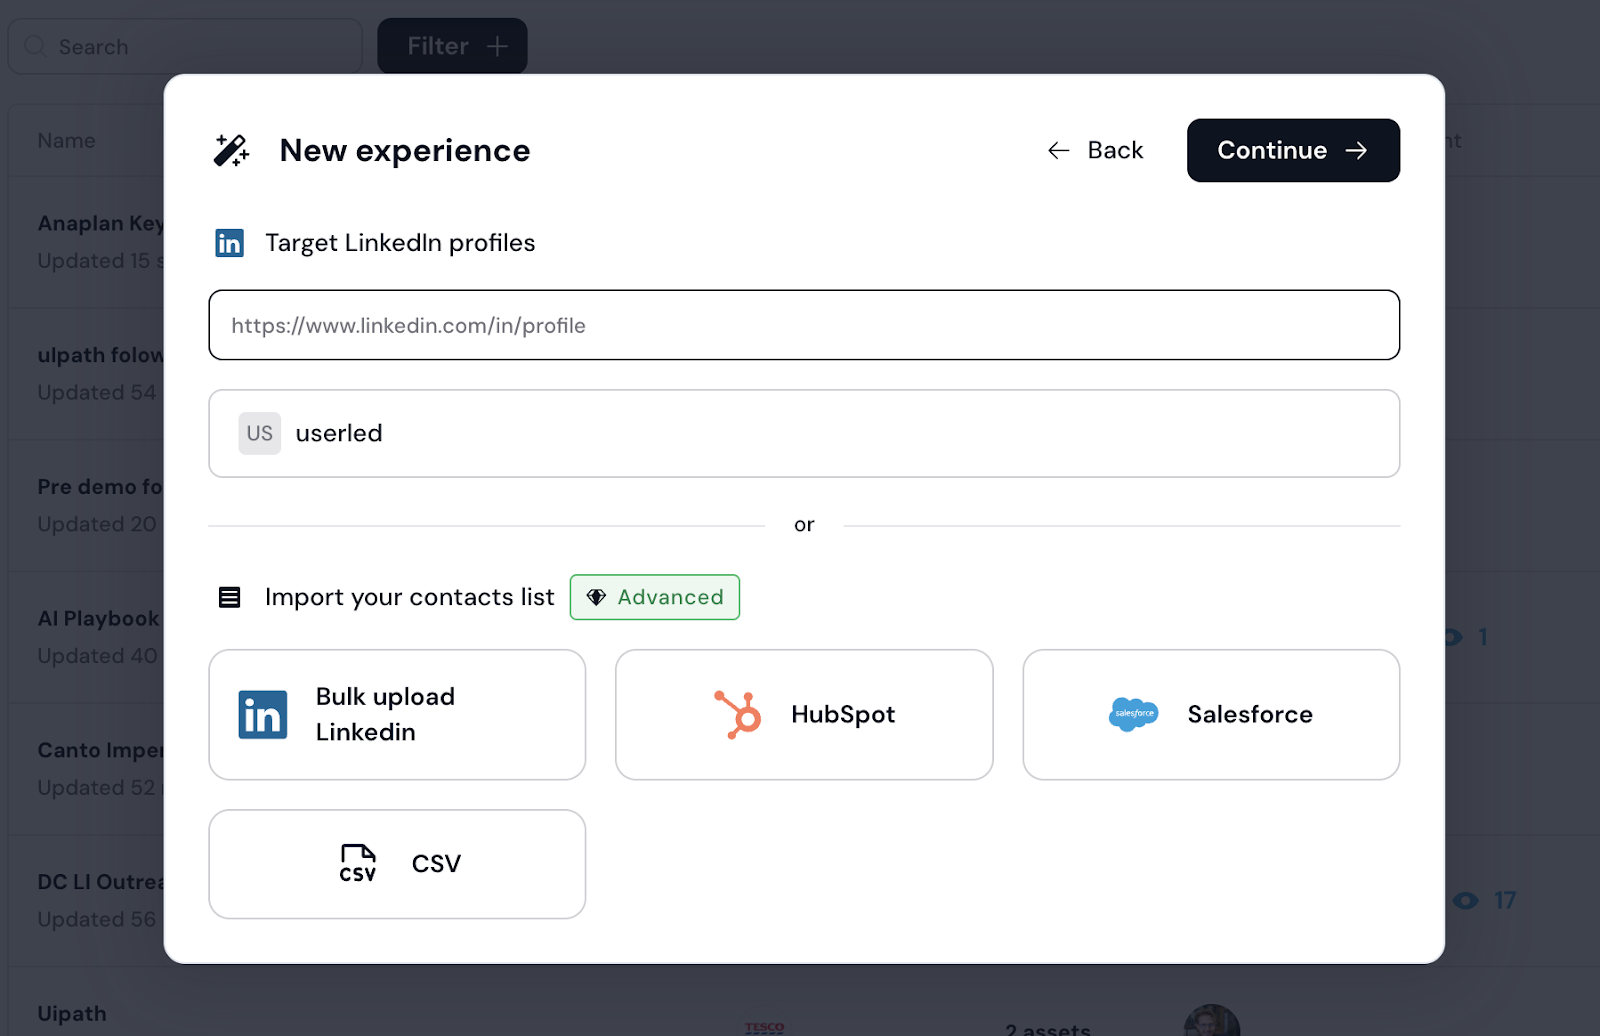This screenshot has height=1036, width=1600.
Task: Click the Target LinkedIn profiles label
Action: tap(400, 243)
